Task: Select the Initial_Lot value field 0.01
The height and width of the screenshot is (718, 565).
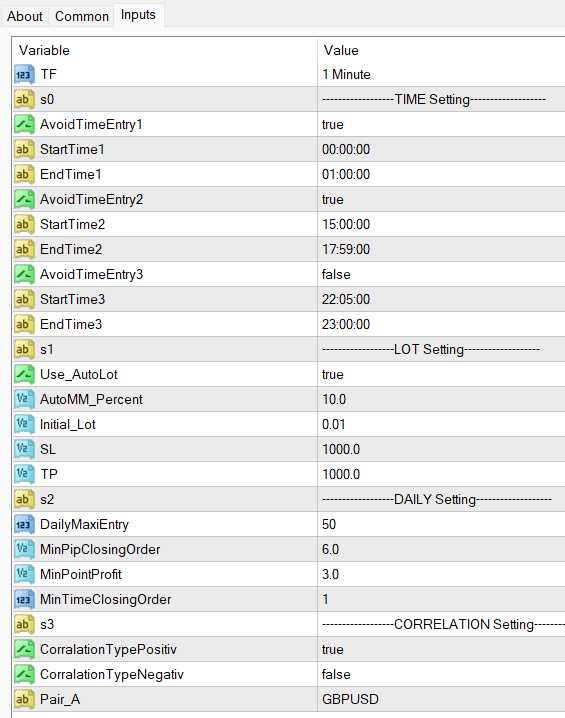Action: pos(441,424)
